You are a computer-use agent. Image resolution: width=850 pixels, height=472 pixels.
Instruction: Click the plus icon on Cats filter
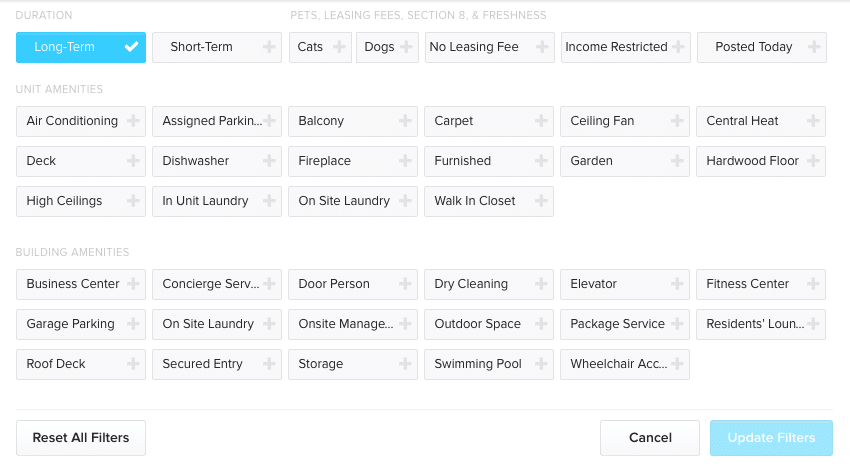pos(339,47)
